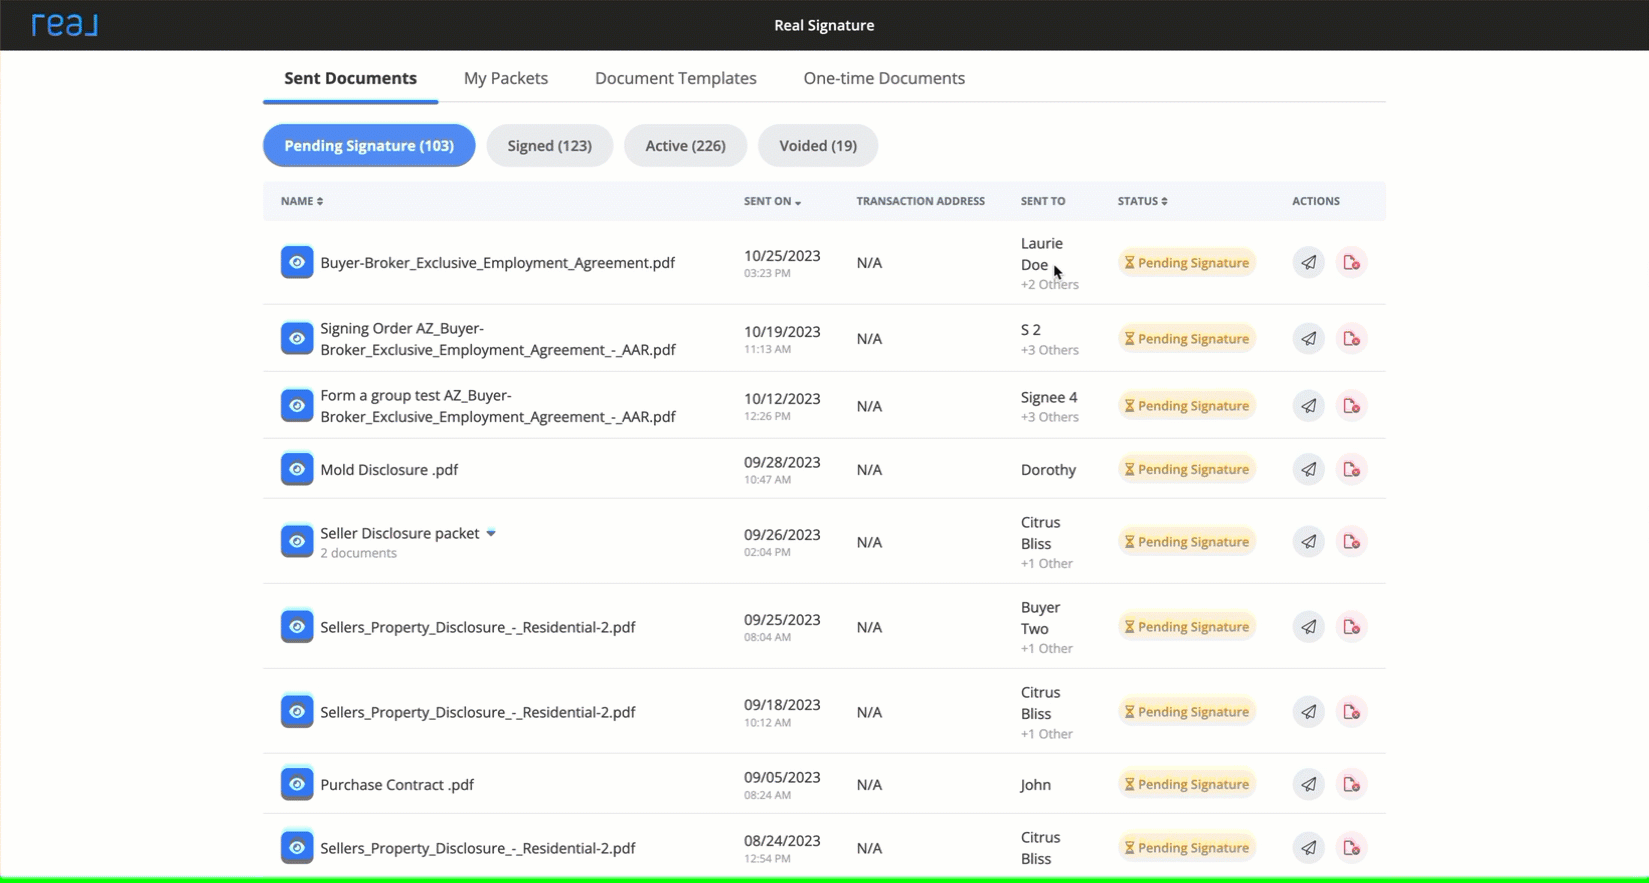Resend the Signing Order AZ_Buyer-Broker document
The width and height of the screenshot is (1649, 883).
pos(1308,339)
